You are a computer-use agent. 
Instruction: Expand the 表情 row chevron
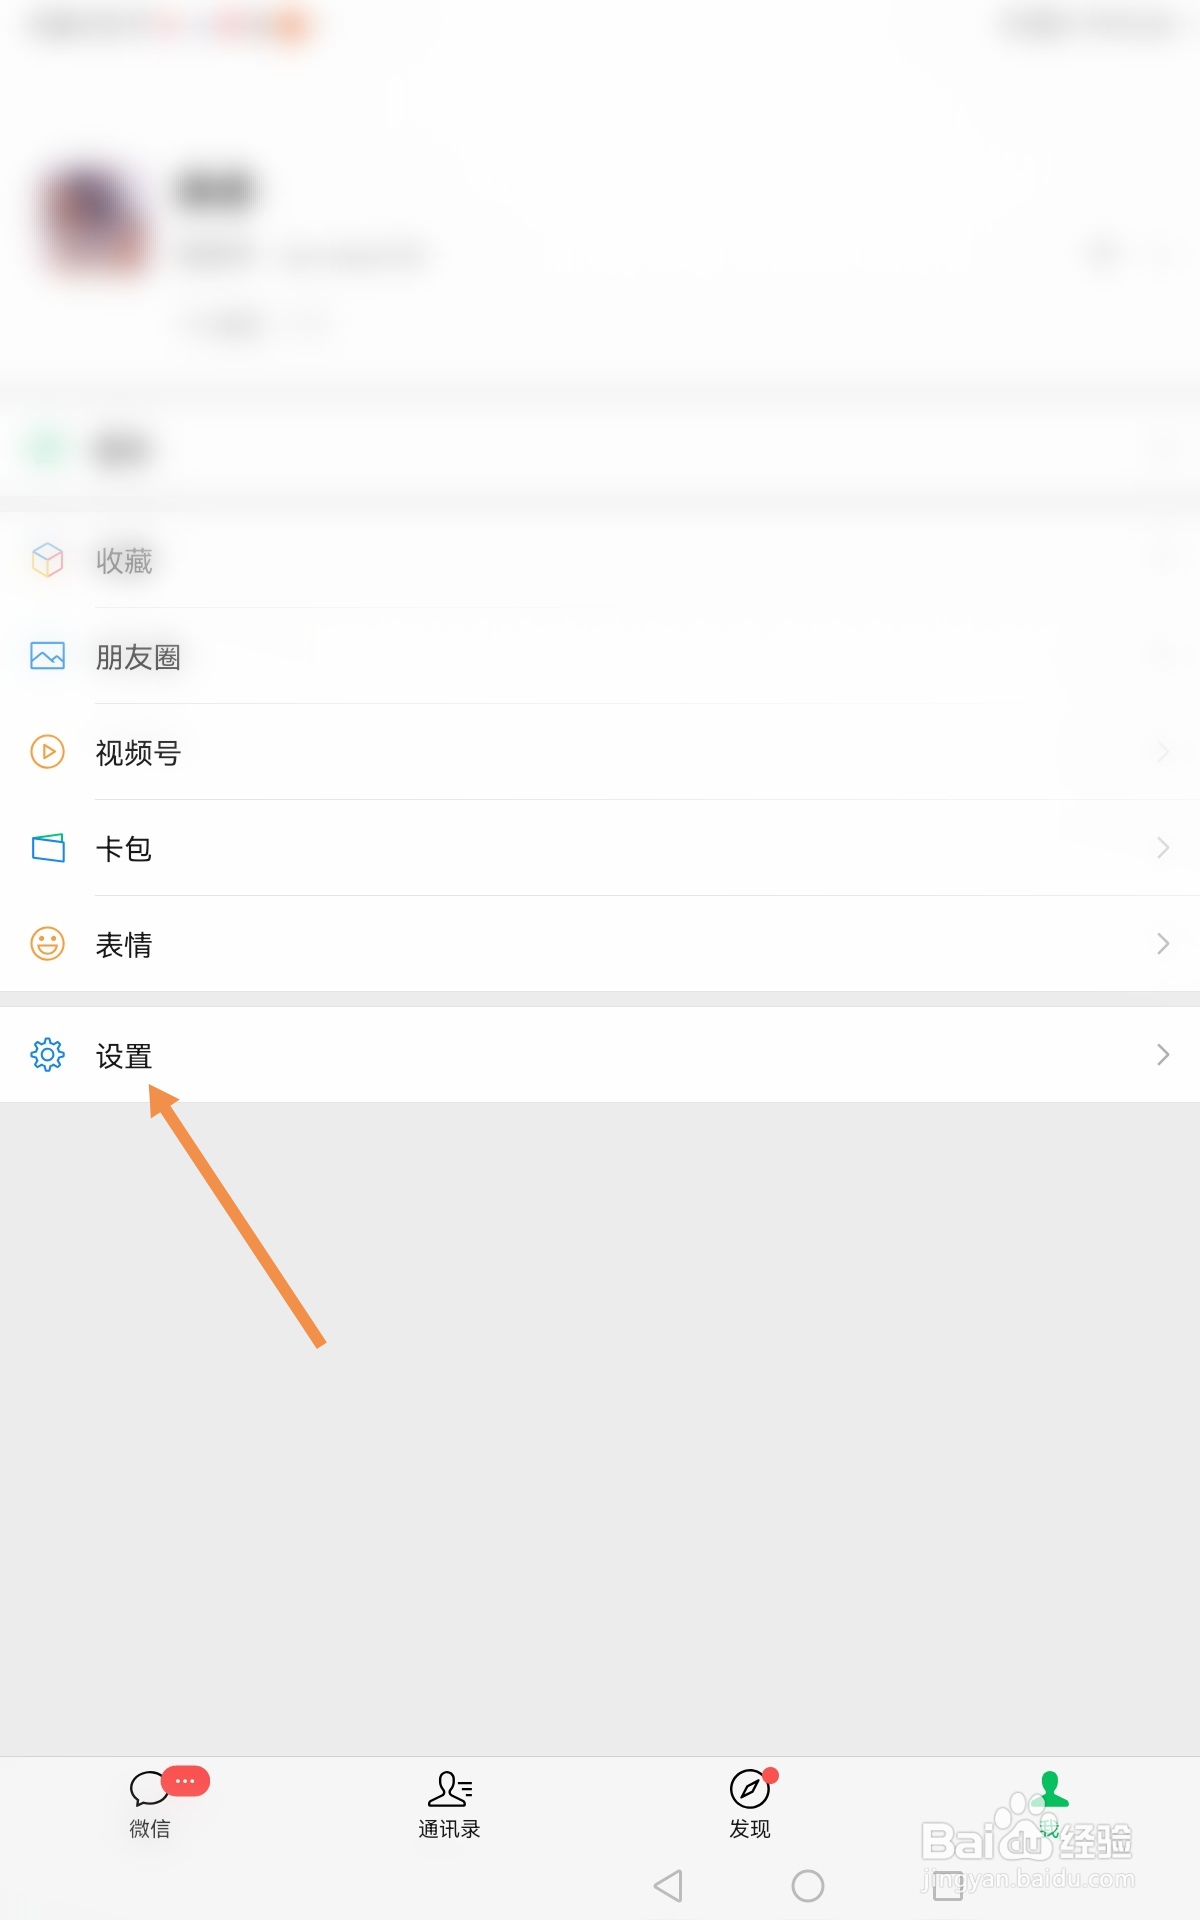coord(1162,944)
